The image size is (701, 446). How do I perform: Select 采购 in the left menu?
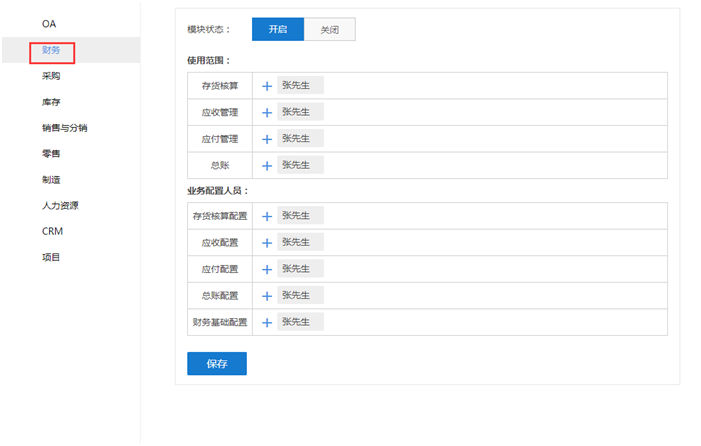pyautogui.click(x=51, y=76)
